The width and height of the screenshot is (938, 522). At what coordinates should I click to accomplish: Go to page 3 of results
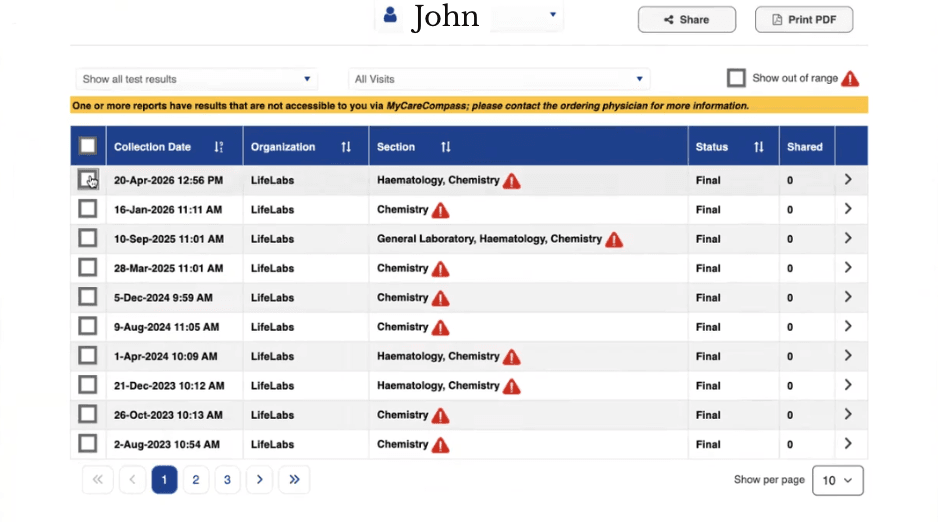pos(227,480)
